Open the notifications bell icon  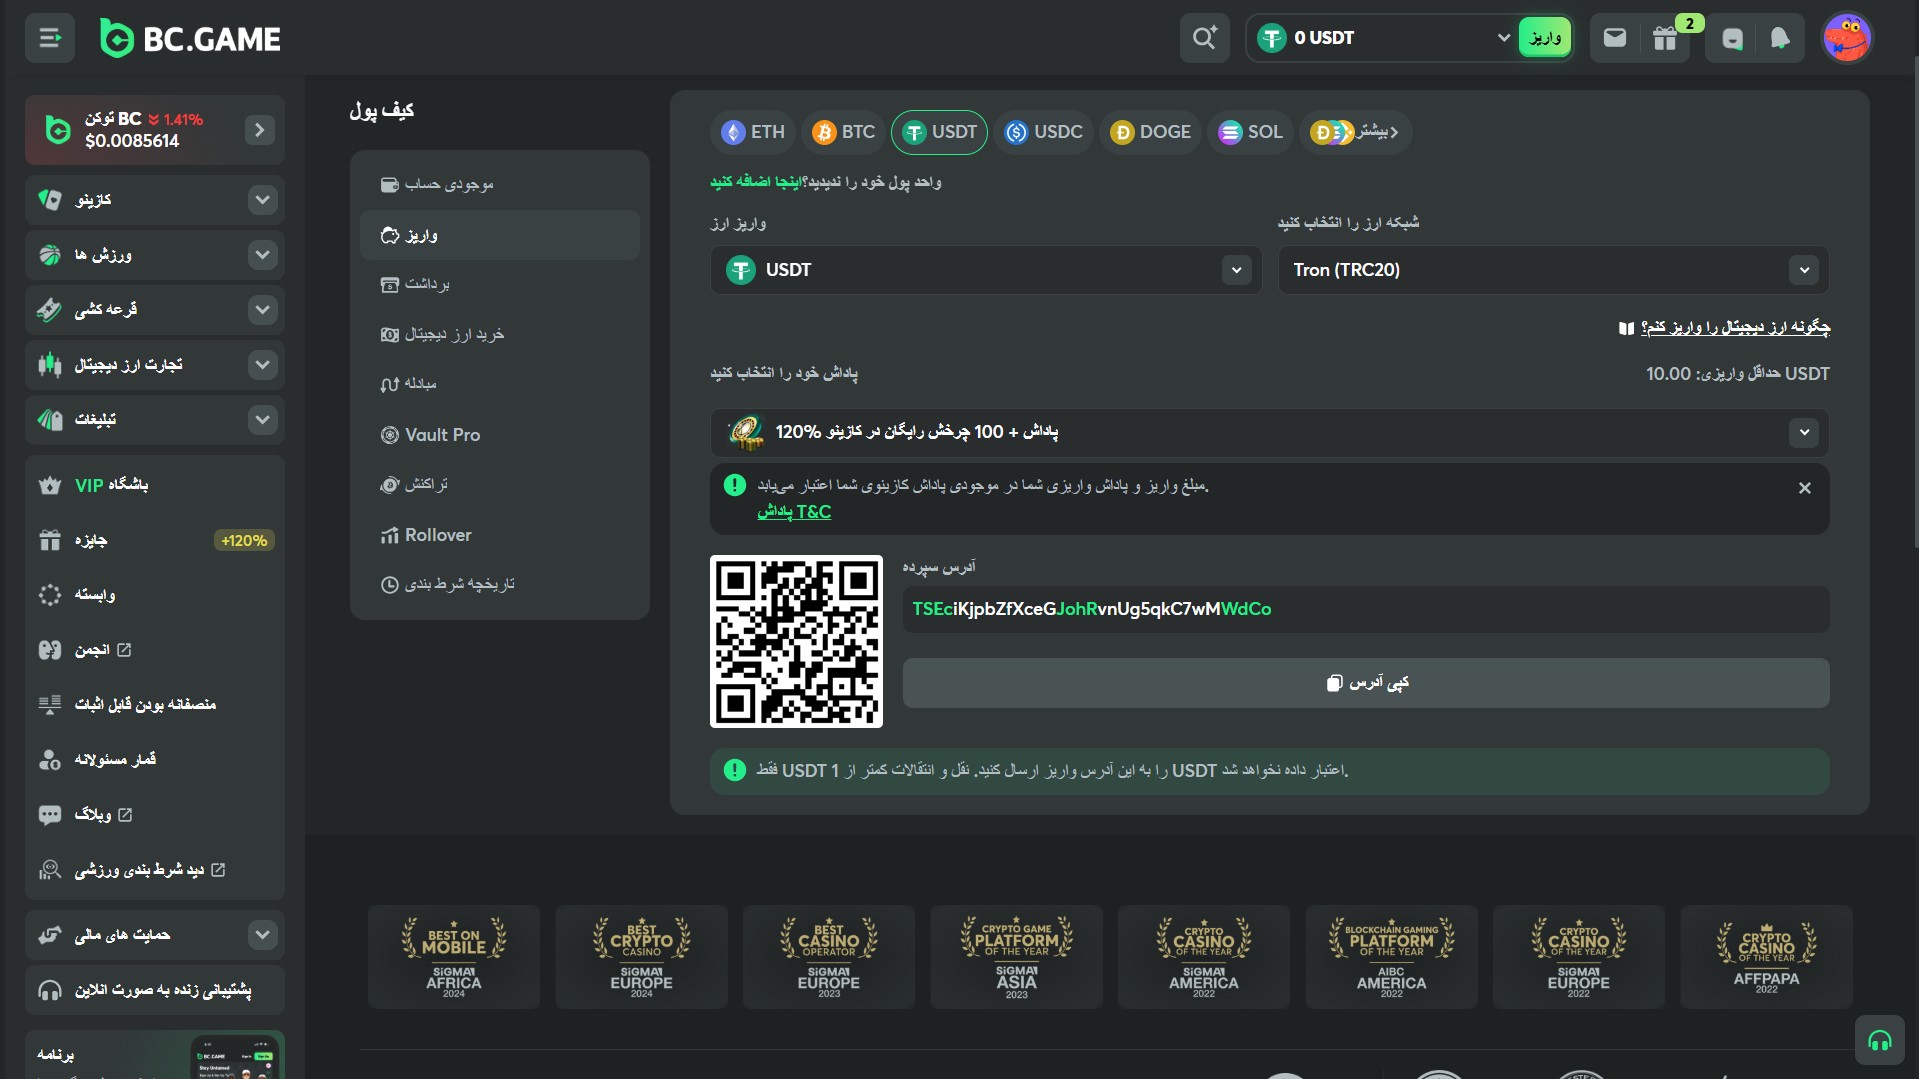tap(1780, 38)
